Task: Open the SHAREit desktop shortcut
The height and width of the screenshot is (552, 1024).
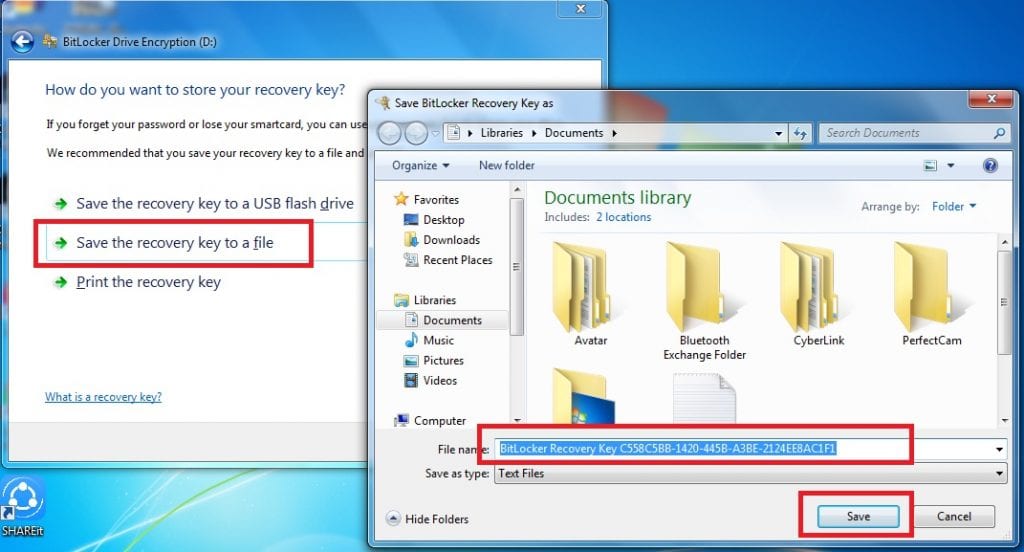Action: point(22,508)
